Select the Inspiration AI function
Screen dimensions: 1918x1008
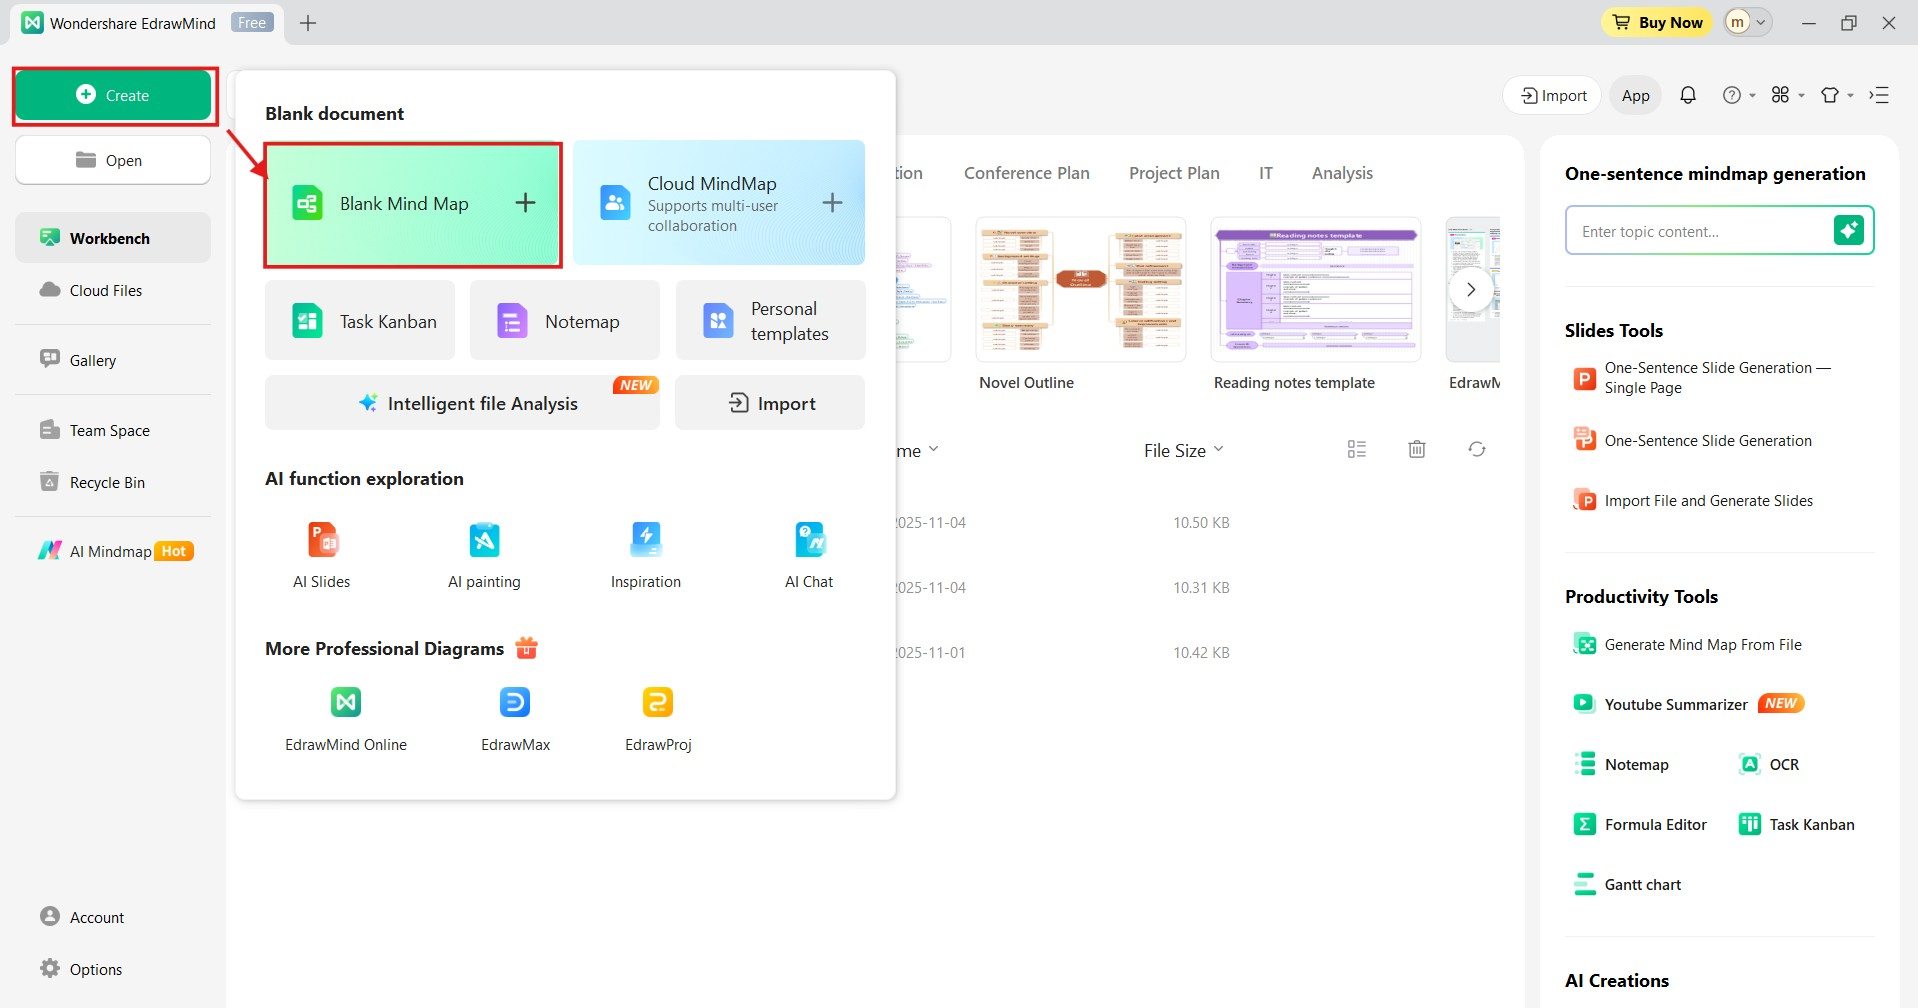pyautogui.click(x=645, y=555)
